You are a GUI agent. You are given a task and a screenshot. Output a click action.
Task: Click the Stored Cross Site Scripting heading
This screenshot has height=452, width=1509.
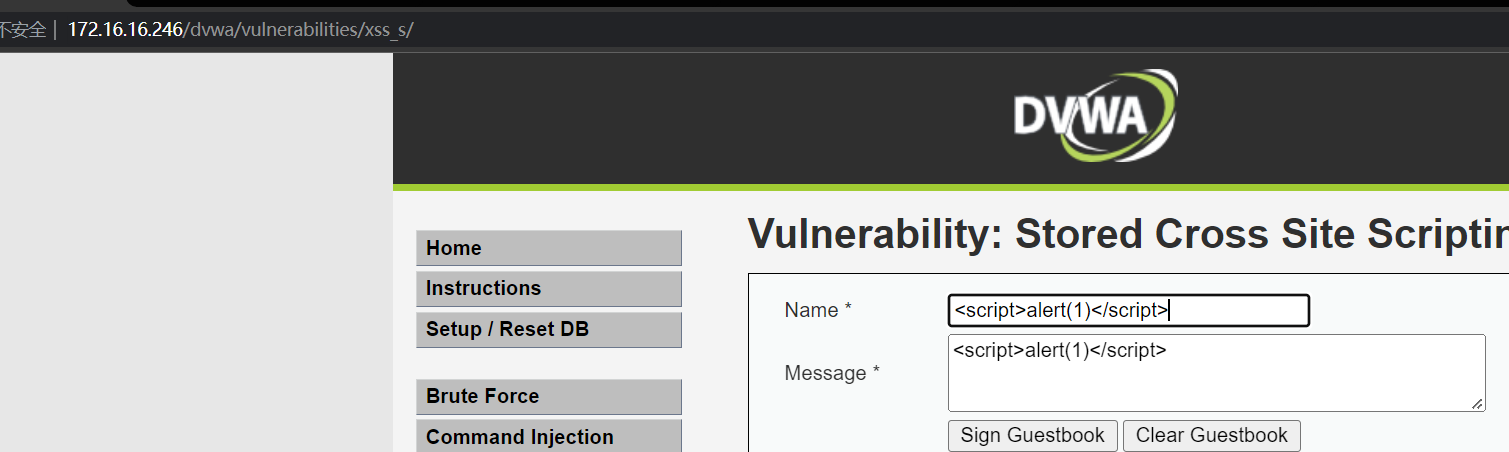point(1128,234)
